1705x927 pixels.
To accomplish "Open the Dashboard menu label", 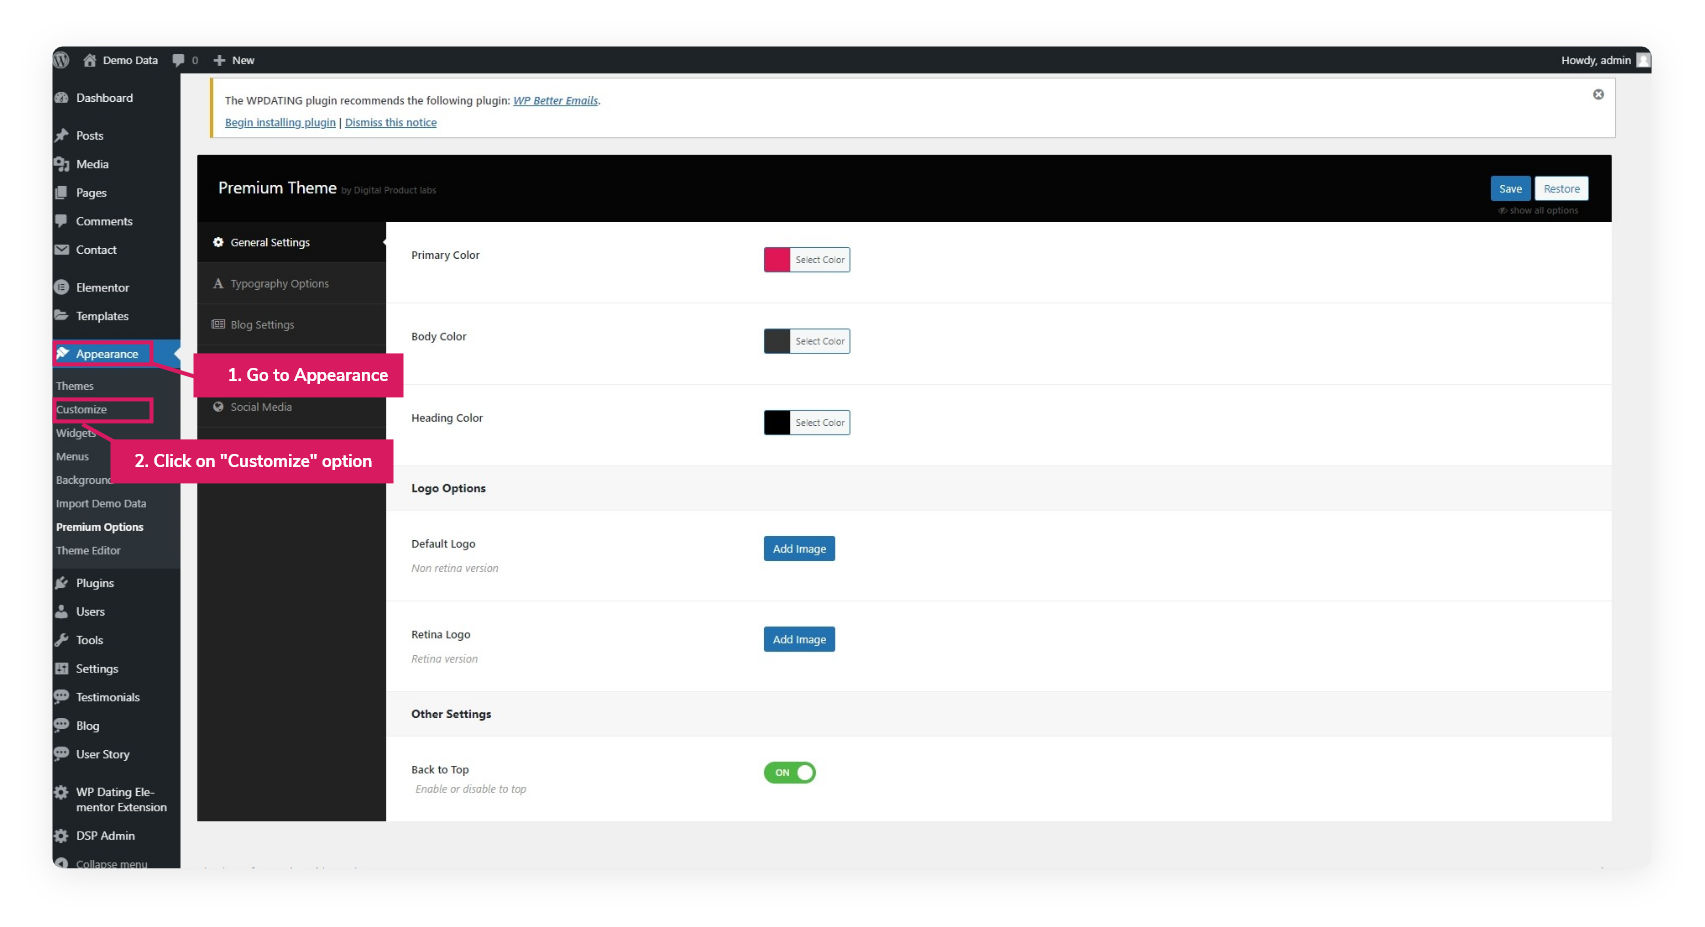I will [x=104, y=98].
